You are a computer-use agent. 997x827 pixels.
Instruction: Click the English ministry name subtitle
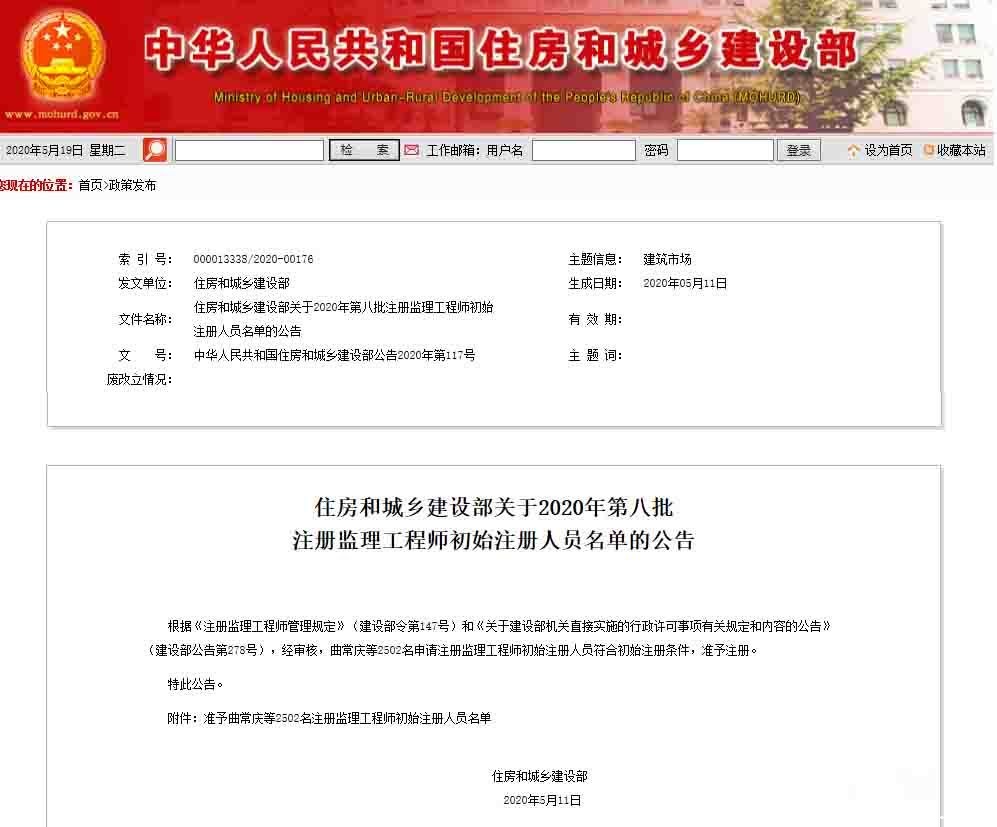(507, 97)
